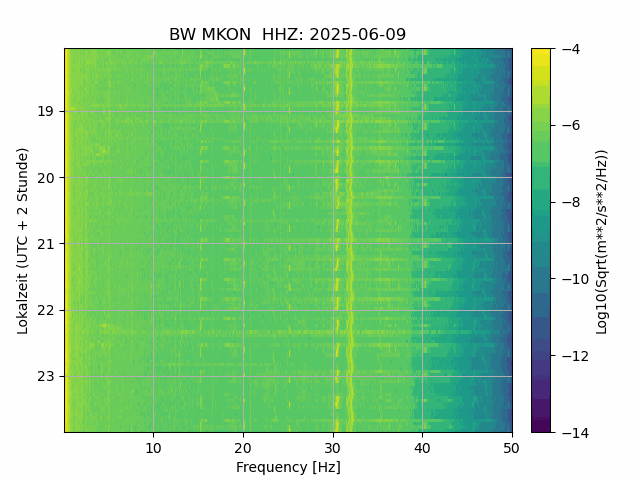Click the 19 hour y-axis tick label

(x=45, y=111)
